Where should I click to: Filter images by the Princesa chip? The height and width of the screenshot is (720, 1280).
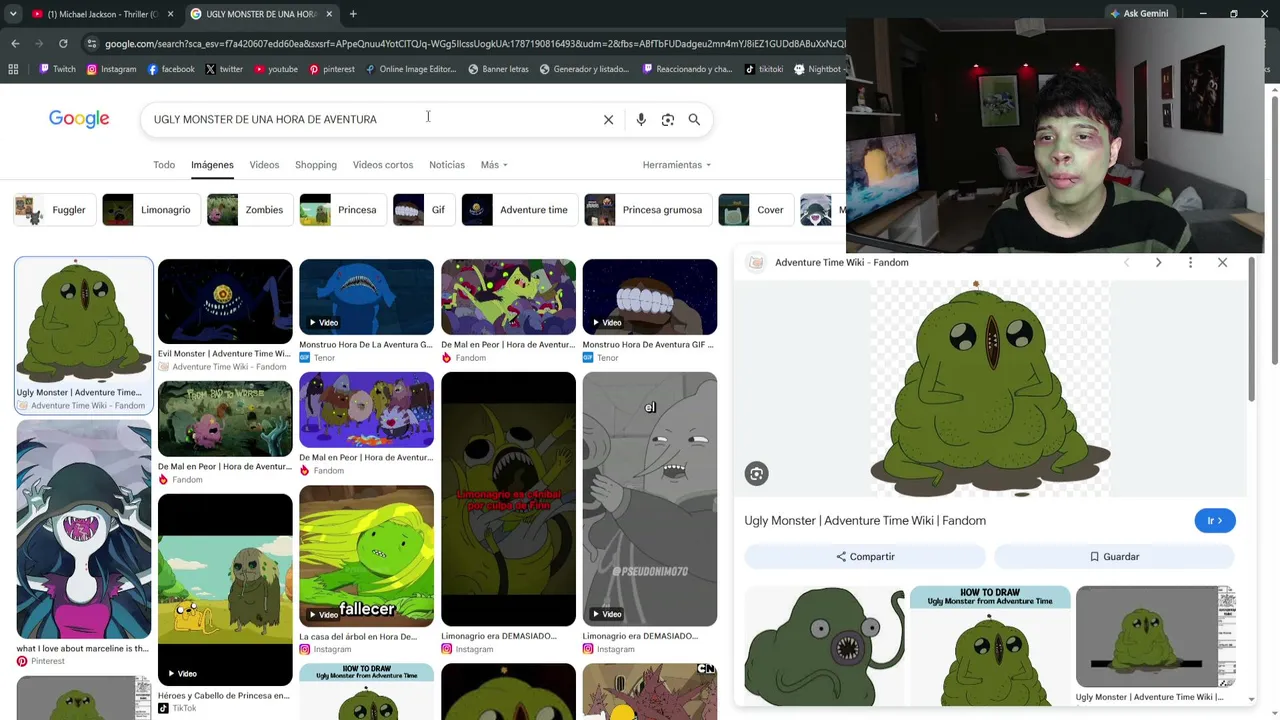[342, 210]
